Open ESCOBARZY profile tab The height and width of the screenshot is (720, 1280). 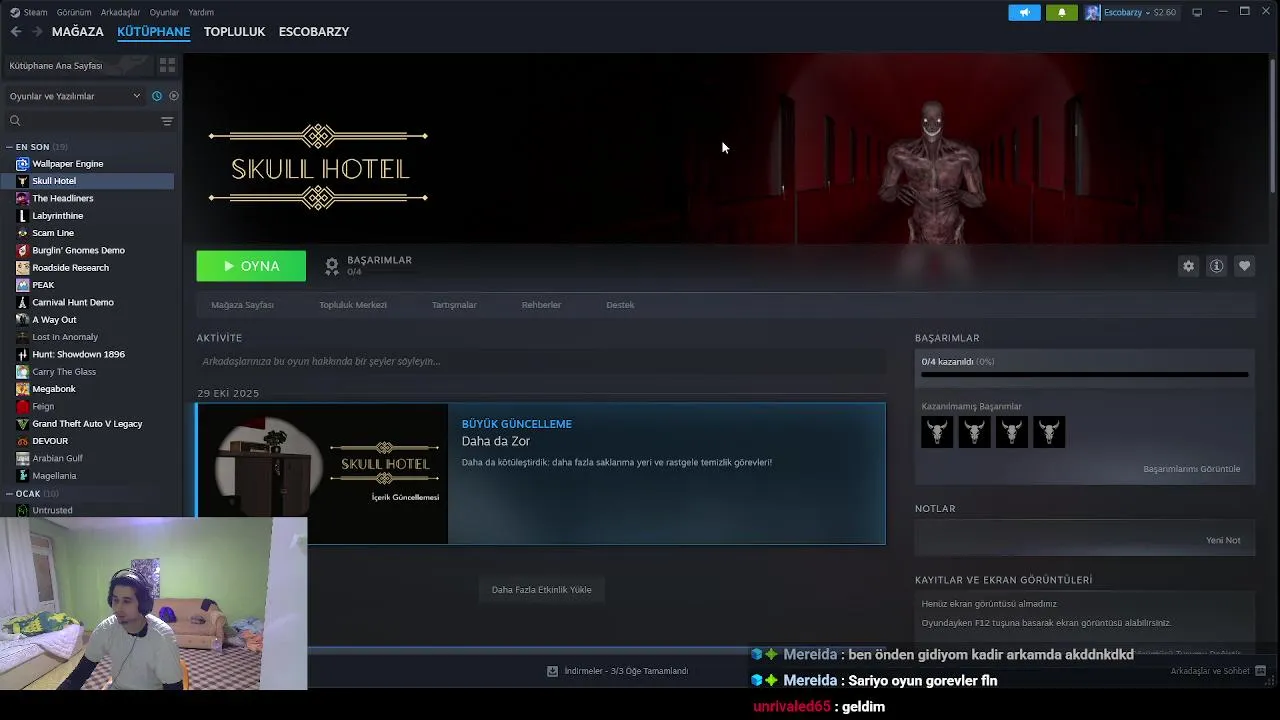coord(314,32)
